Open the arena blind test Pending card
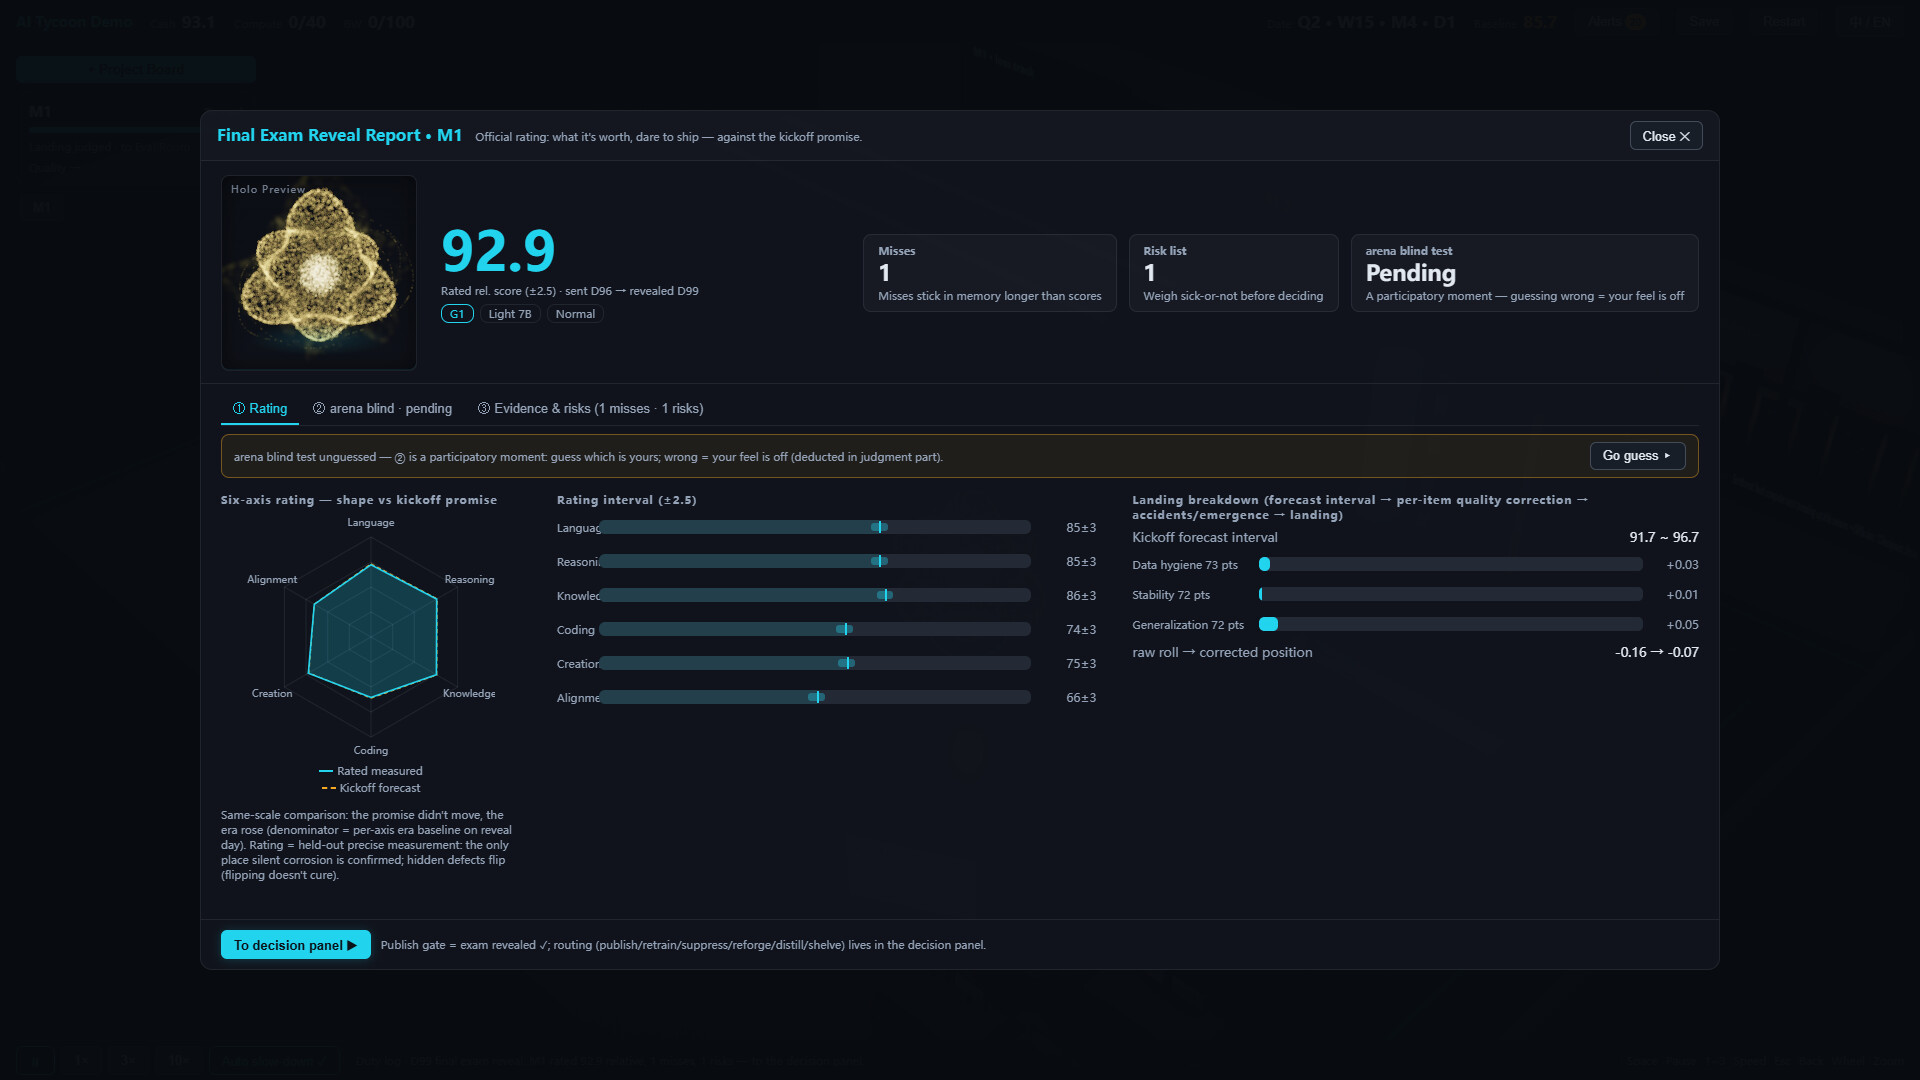 [1524, 273]
